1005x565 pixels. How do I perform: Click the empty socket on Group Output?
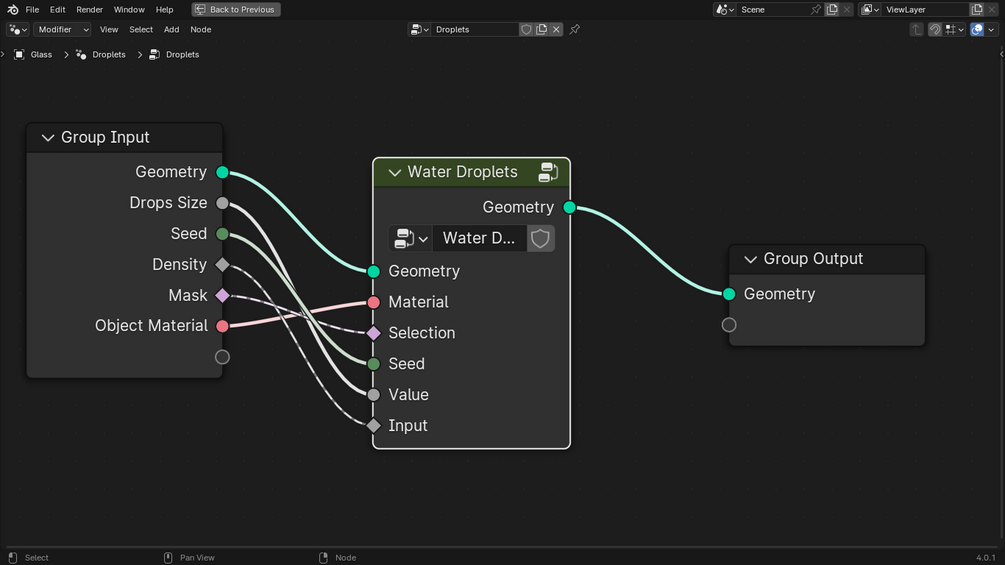729,325
